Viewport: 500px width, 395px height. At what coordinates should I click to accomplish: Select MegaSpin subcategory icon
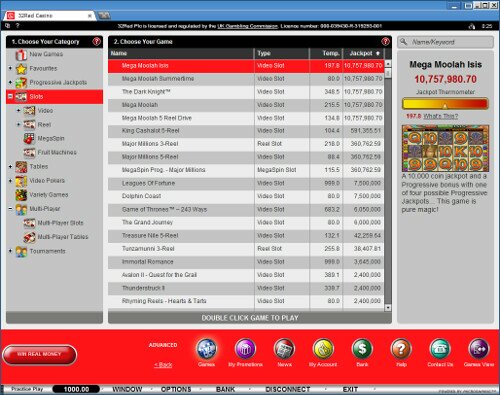pos(29,138)
